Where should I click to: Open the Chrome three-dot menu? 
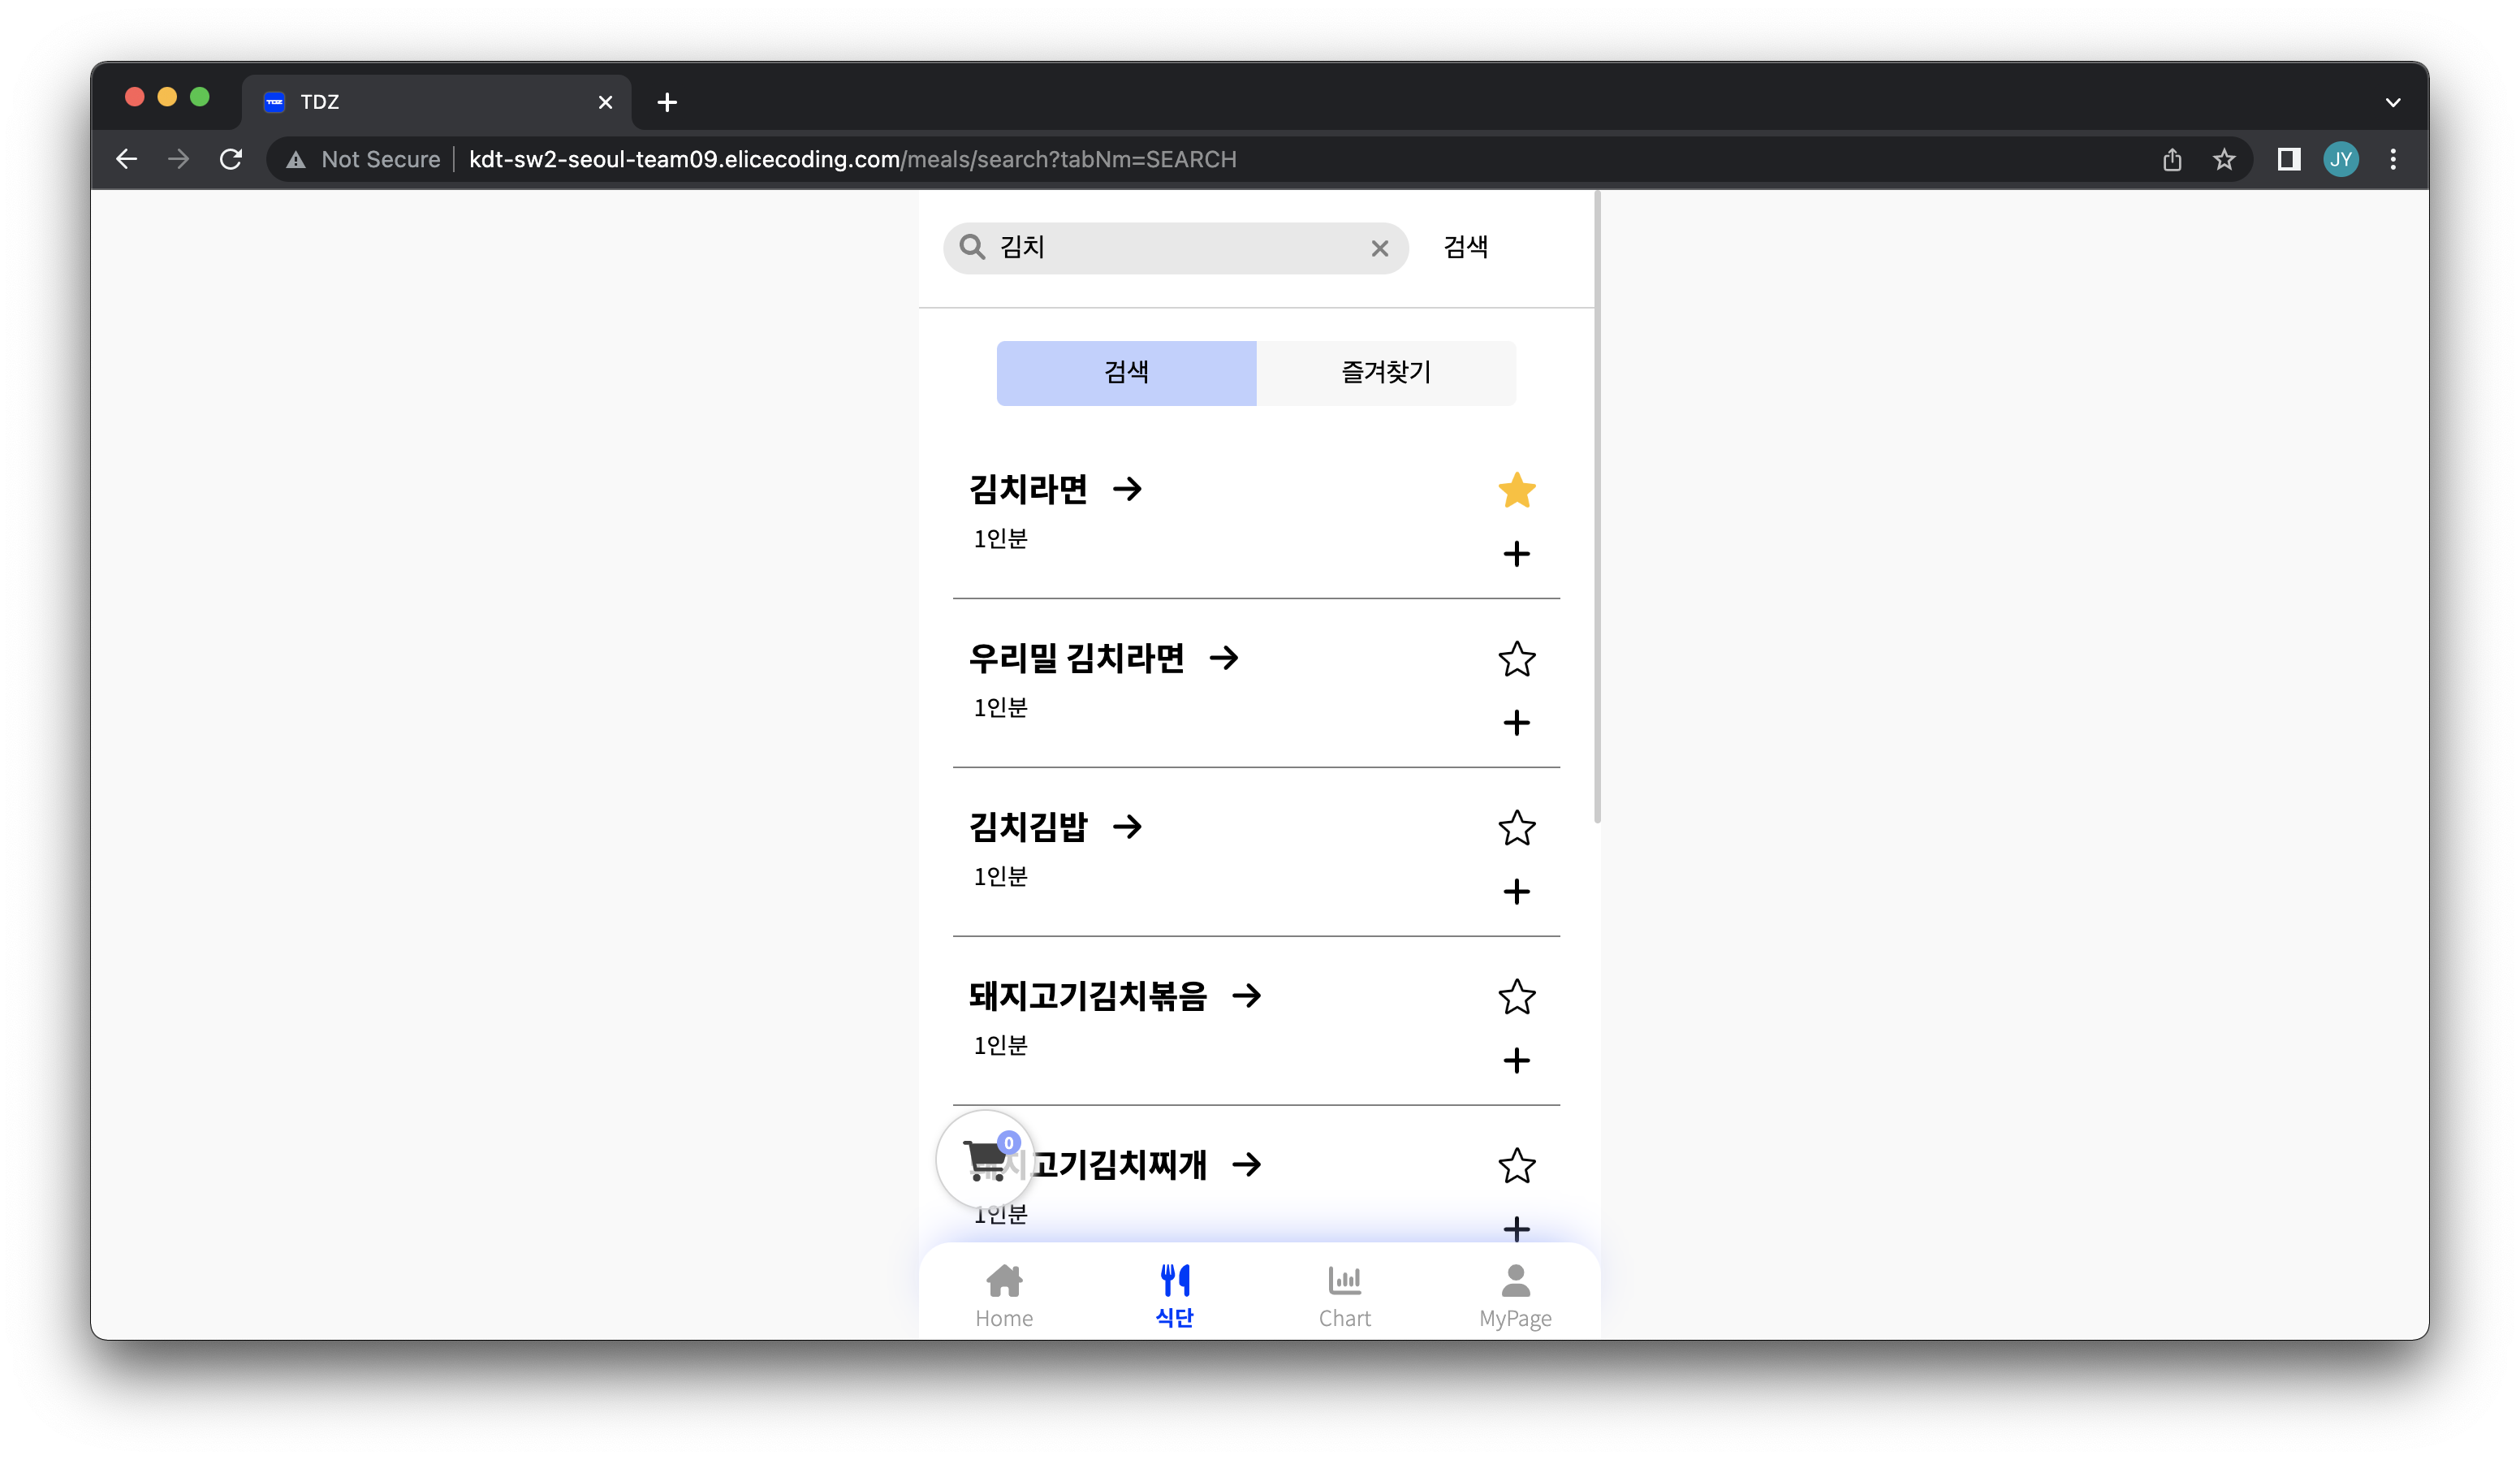click(2393, 160)
